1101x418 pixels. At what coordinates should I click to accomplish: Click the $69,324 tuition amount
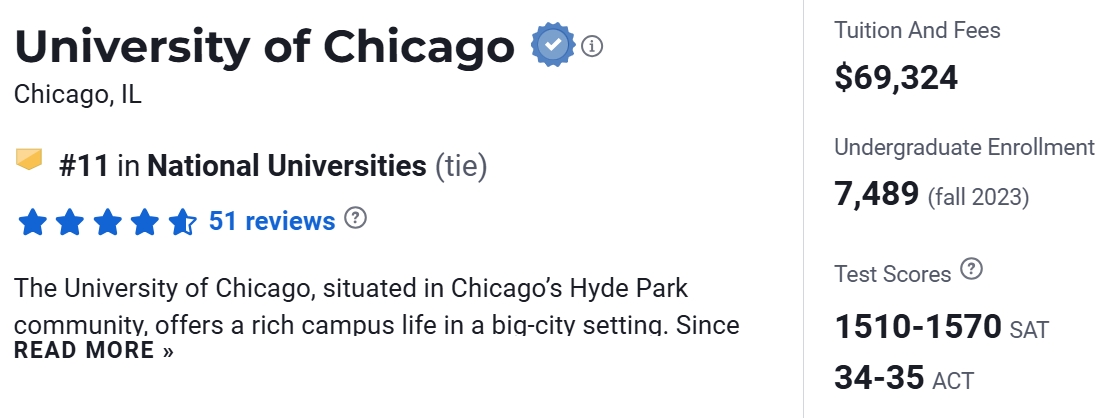(x=896, y=77)
